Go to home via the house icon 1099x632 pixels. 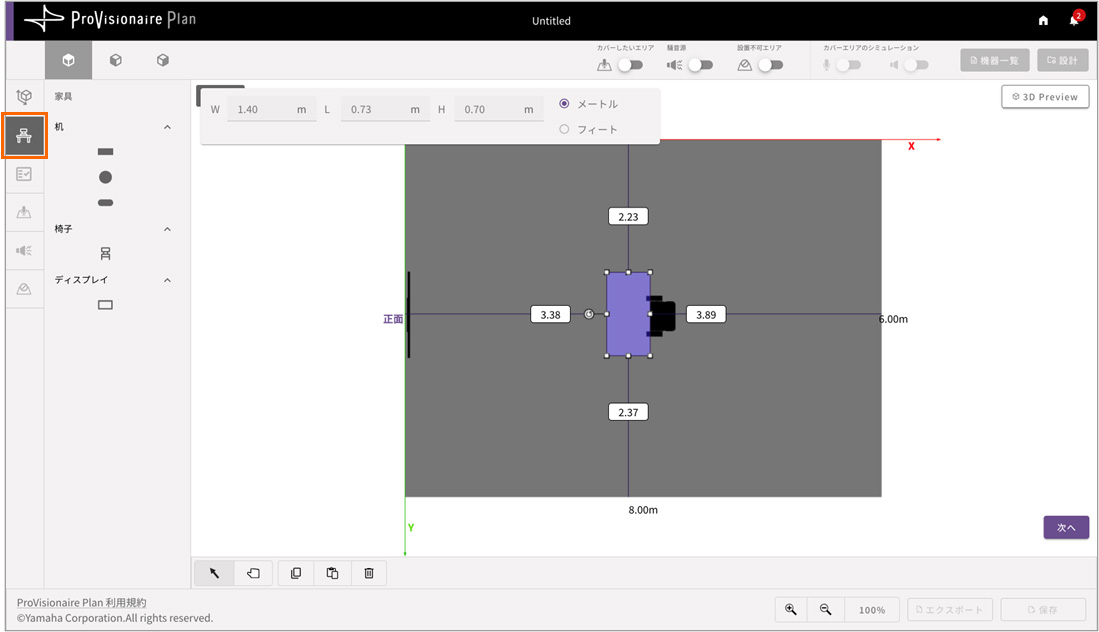1043,20
